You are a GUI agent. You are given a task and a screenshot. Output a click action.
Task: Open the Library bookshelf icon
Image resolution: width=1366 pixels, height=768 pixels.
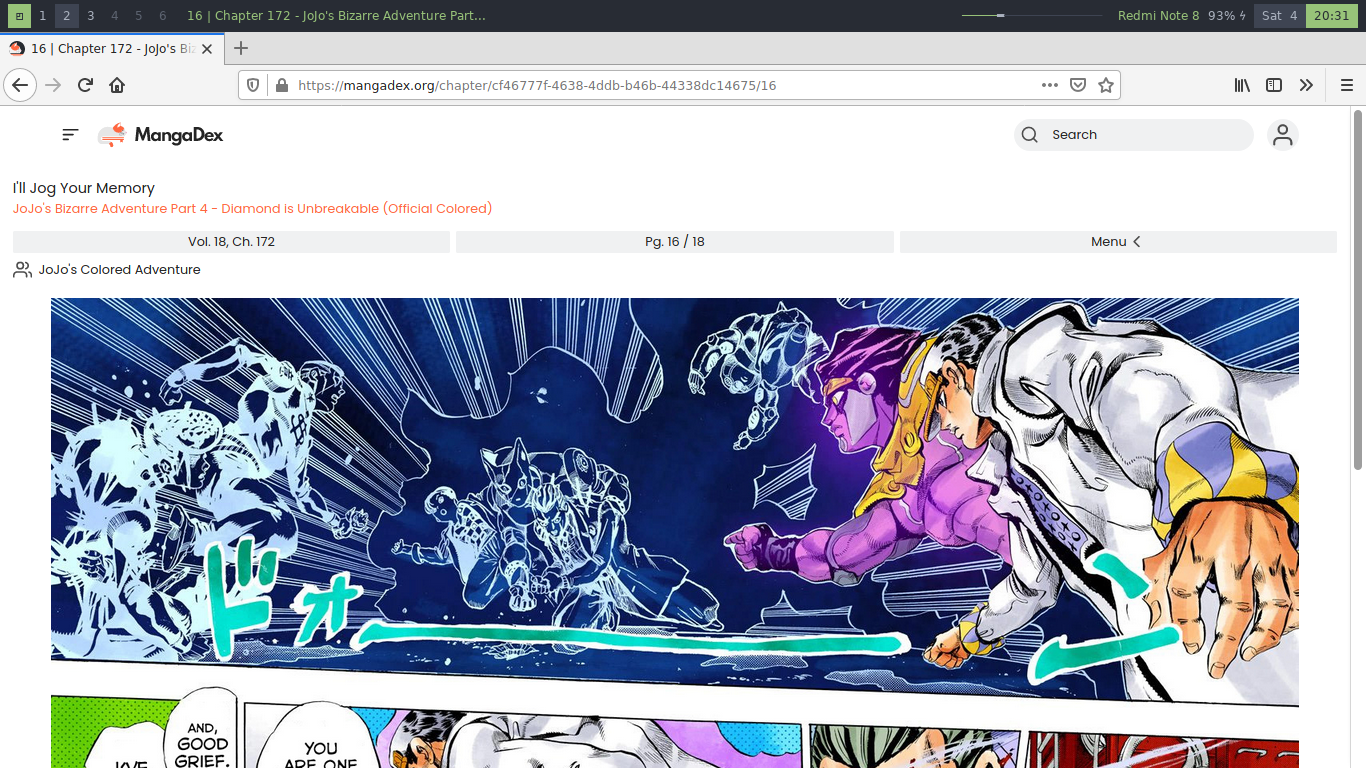pyautogui.click(x=1242, y=85)
